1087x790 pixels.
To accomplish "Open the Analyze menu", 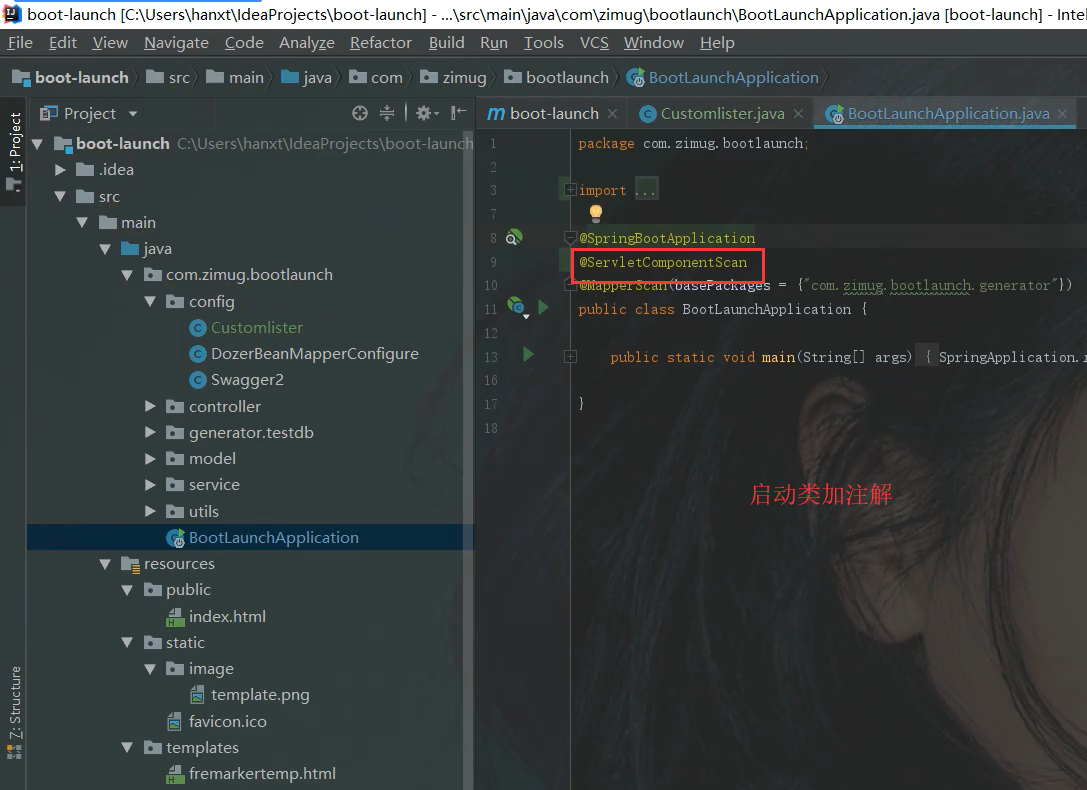I will click(x=306, y=43).
